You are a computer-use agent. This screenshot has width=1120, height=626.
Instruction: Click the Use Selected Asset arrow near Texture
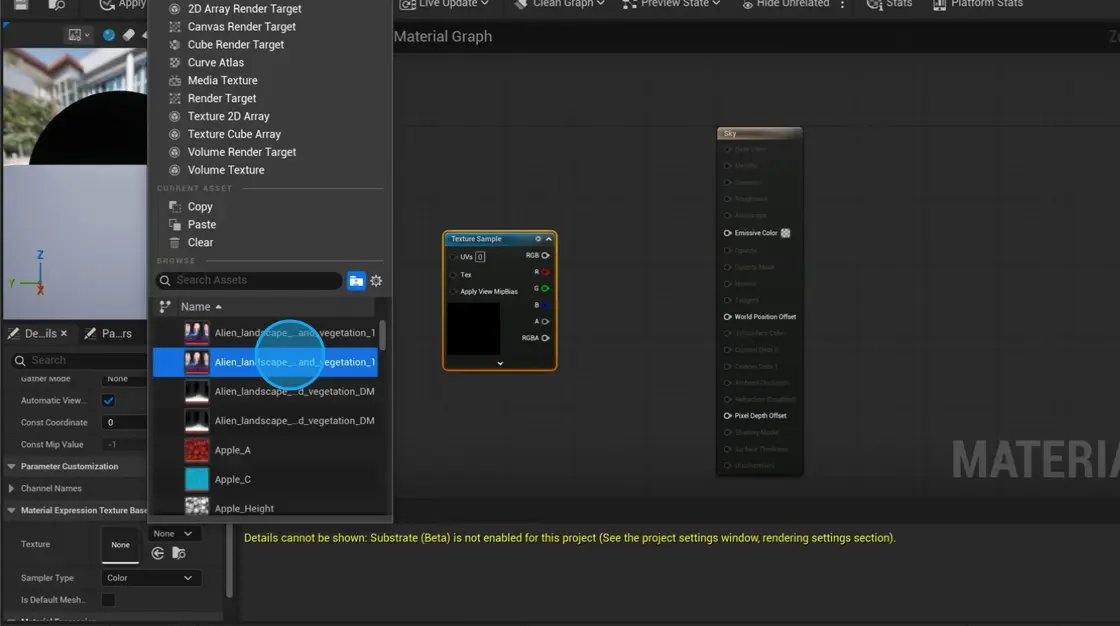[x=157, y=552]
